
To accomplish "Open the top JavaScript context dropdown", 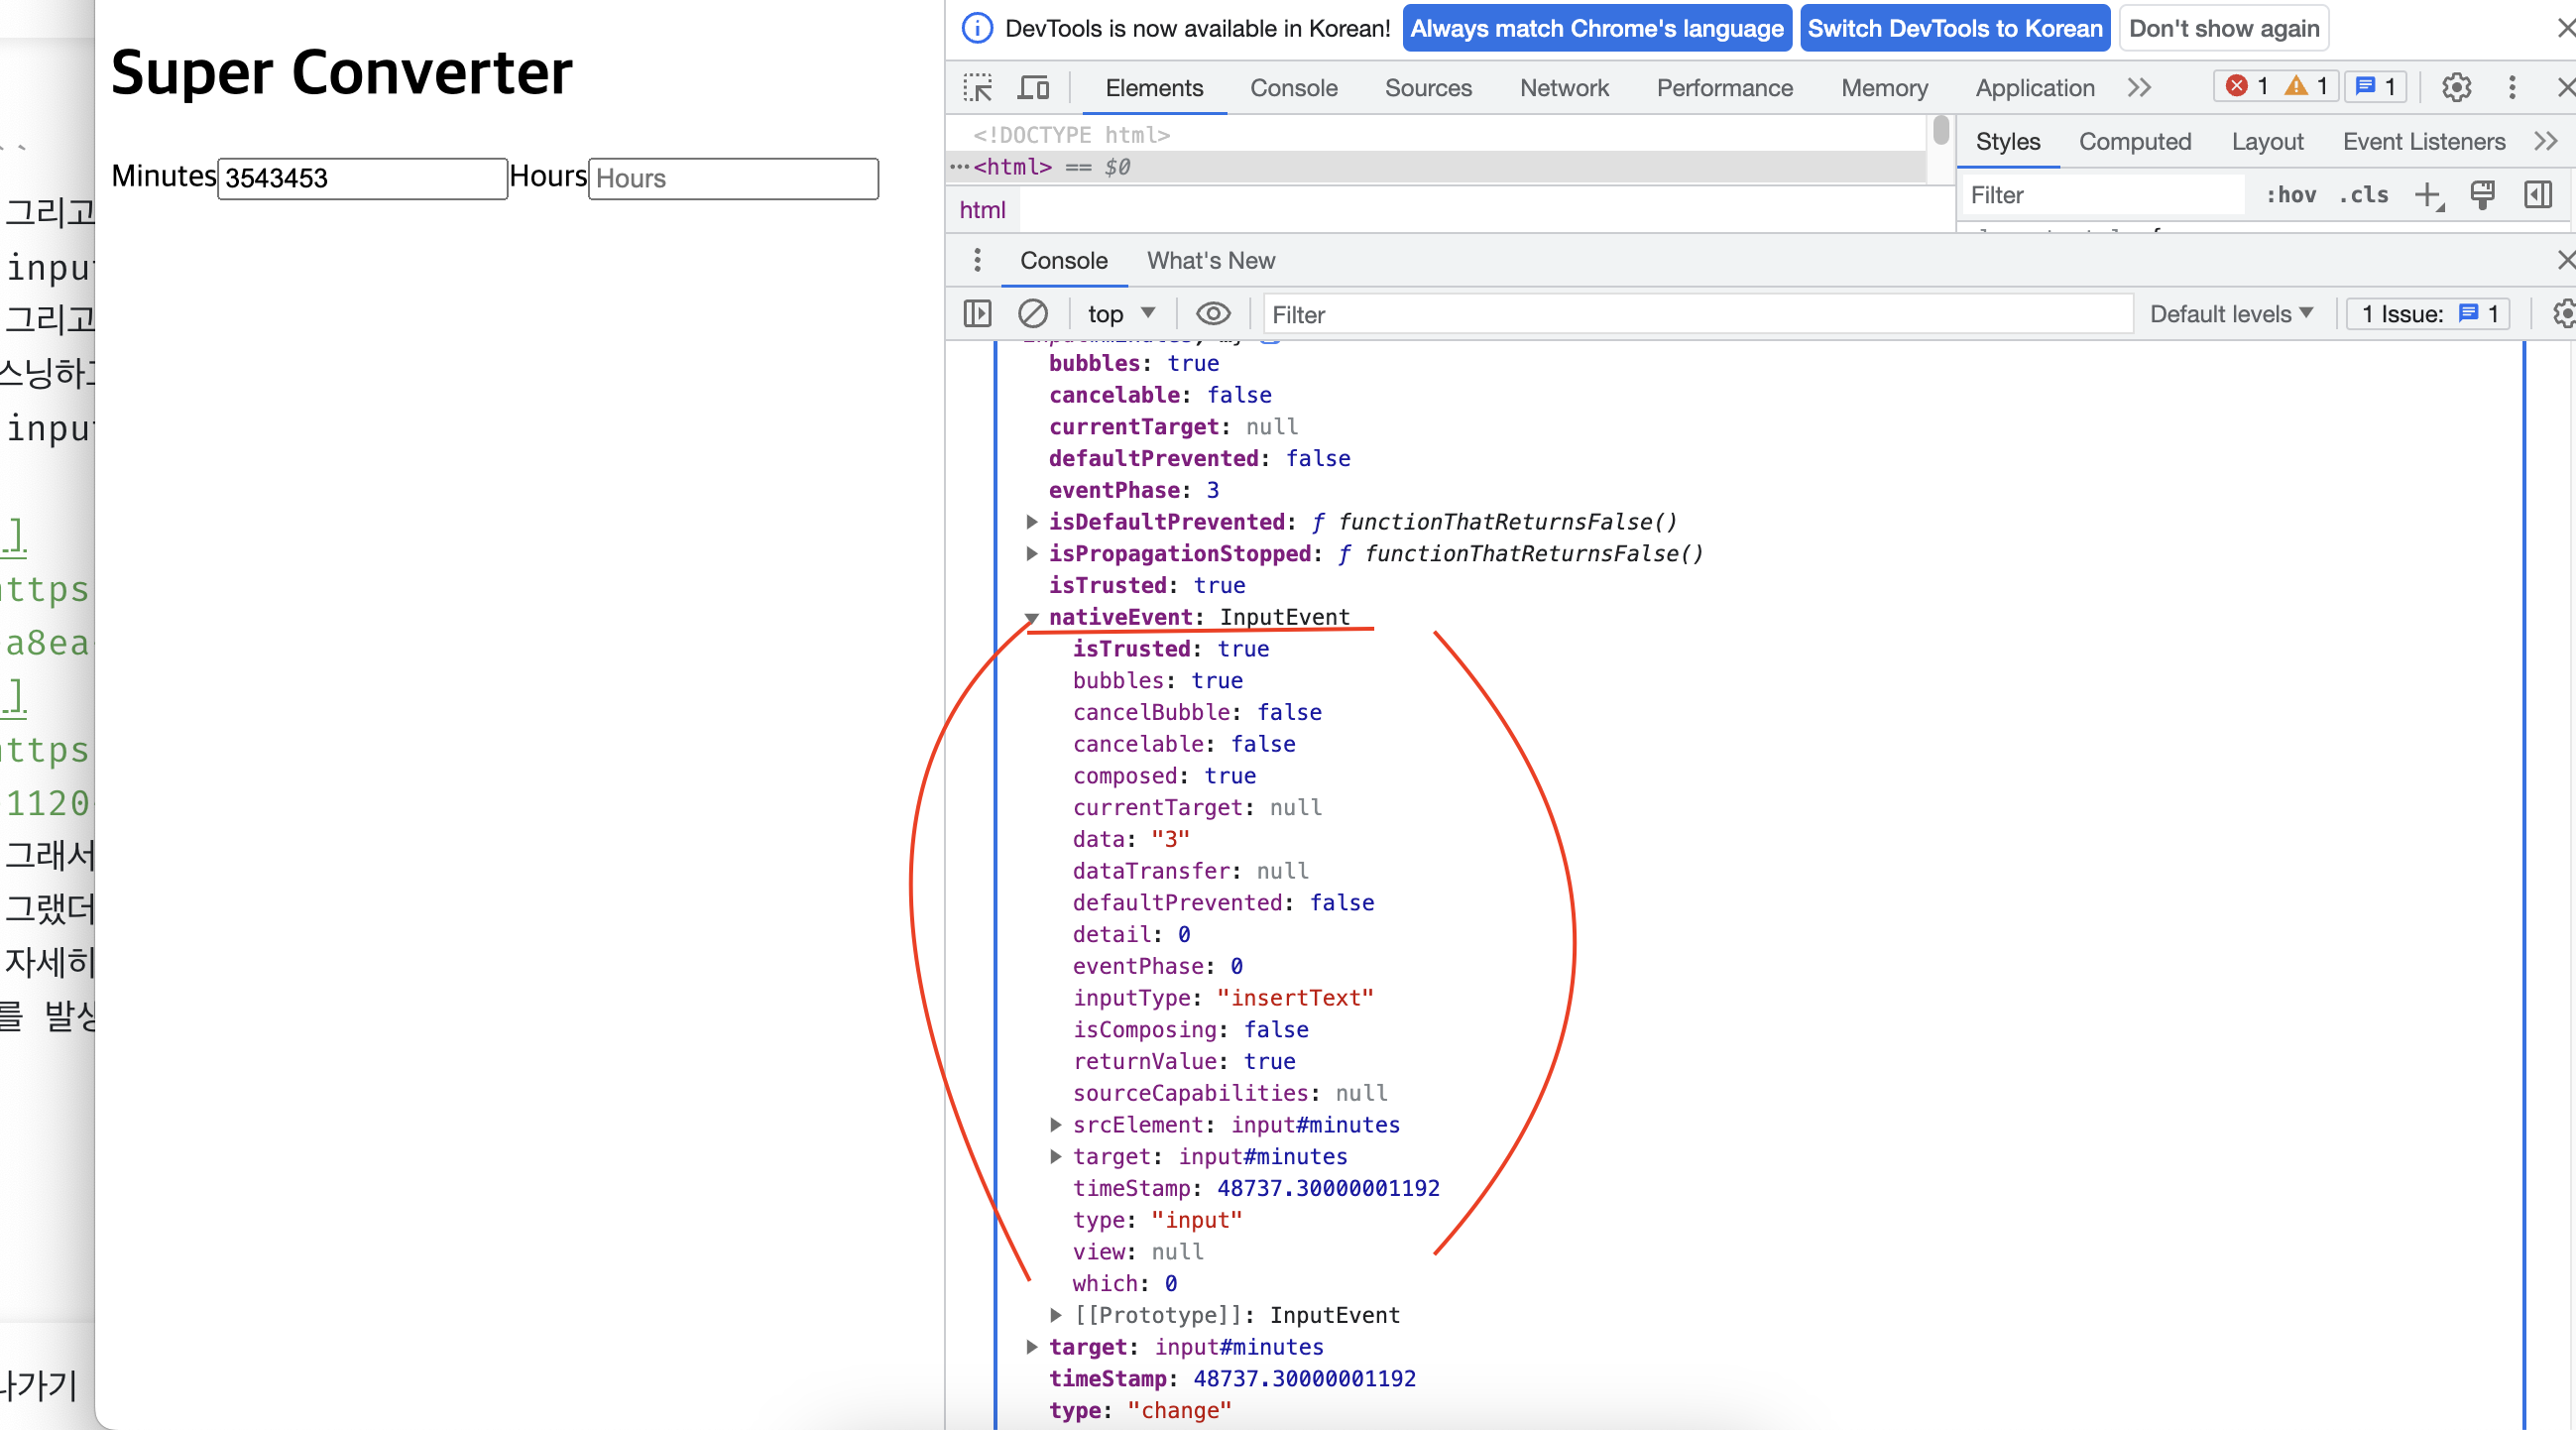I will coord(1120,314).
